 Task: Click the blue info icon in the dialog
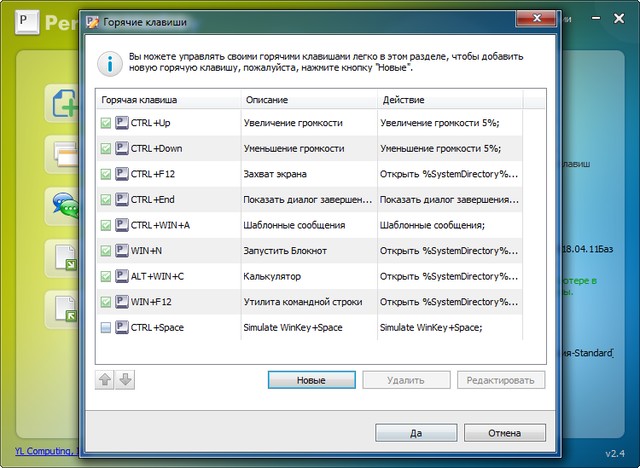[109, 64]
